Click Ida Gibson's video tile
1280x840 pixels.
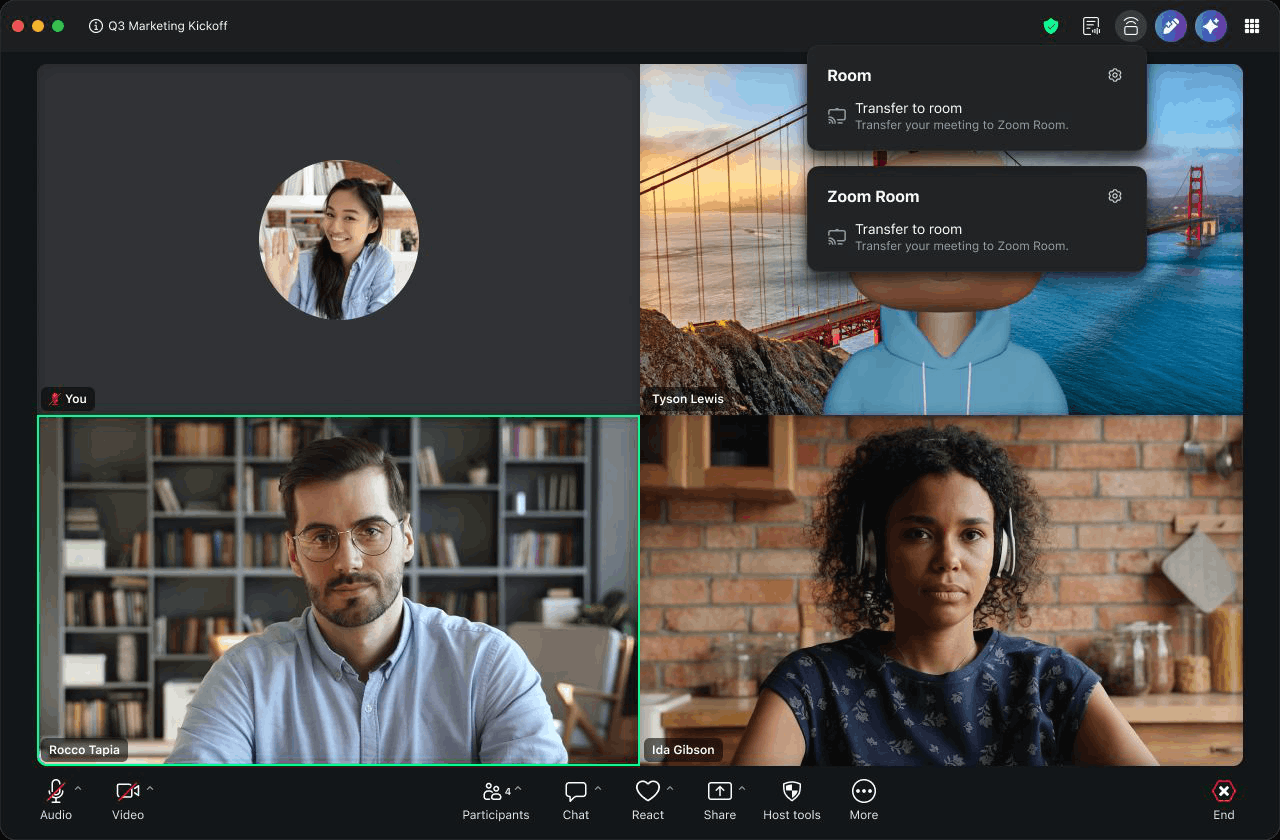941,590
